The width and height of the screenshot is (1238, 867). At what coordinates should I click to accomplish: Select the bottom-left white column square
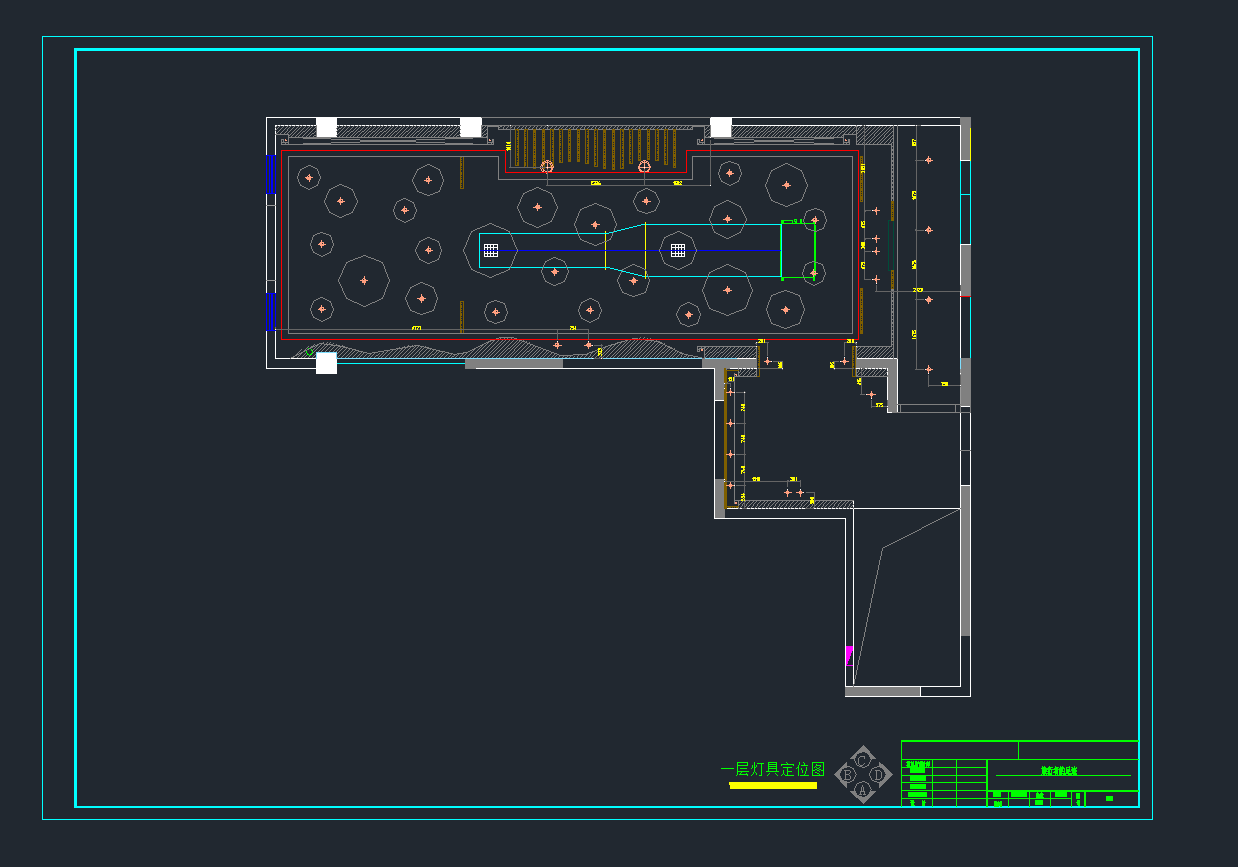pyautogui.click(x=326, y=363)
